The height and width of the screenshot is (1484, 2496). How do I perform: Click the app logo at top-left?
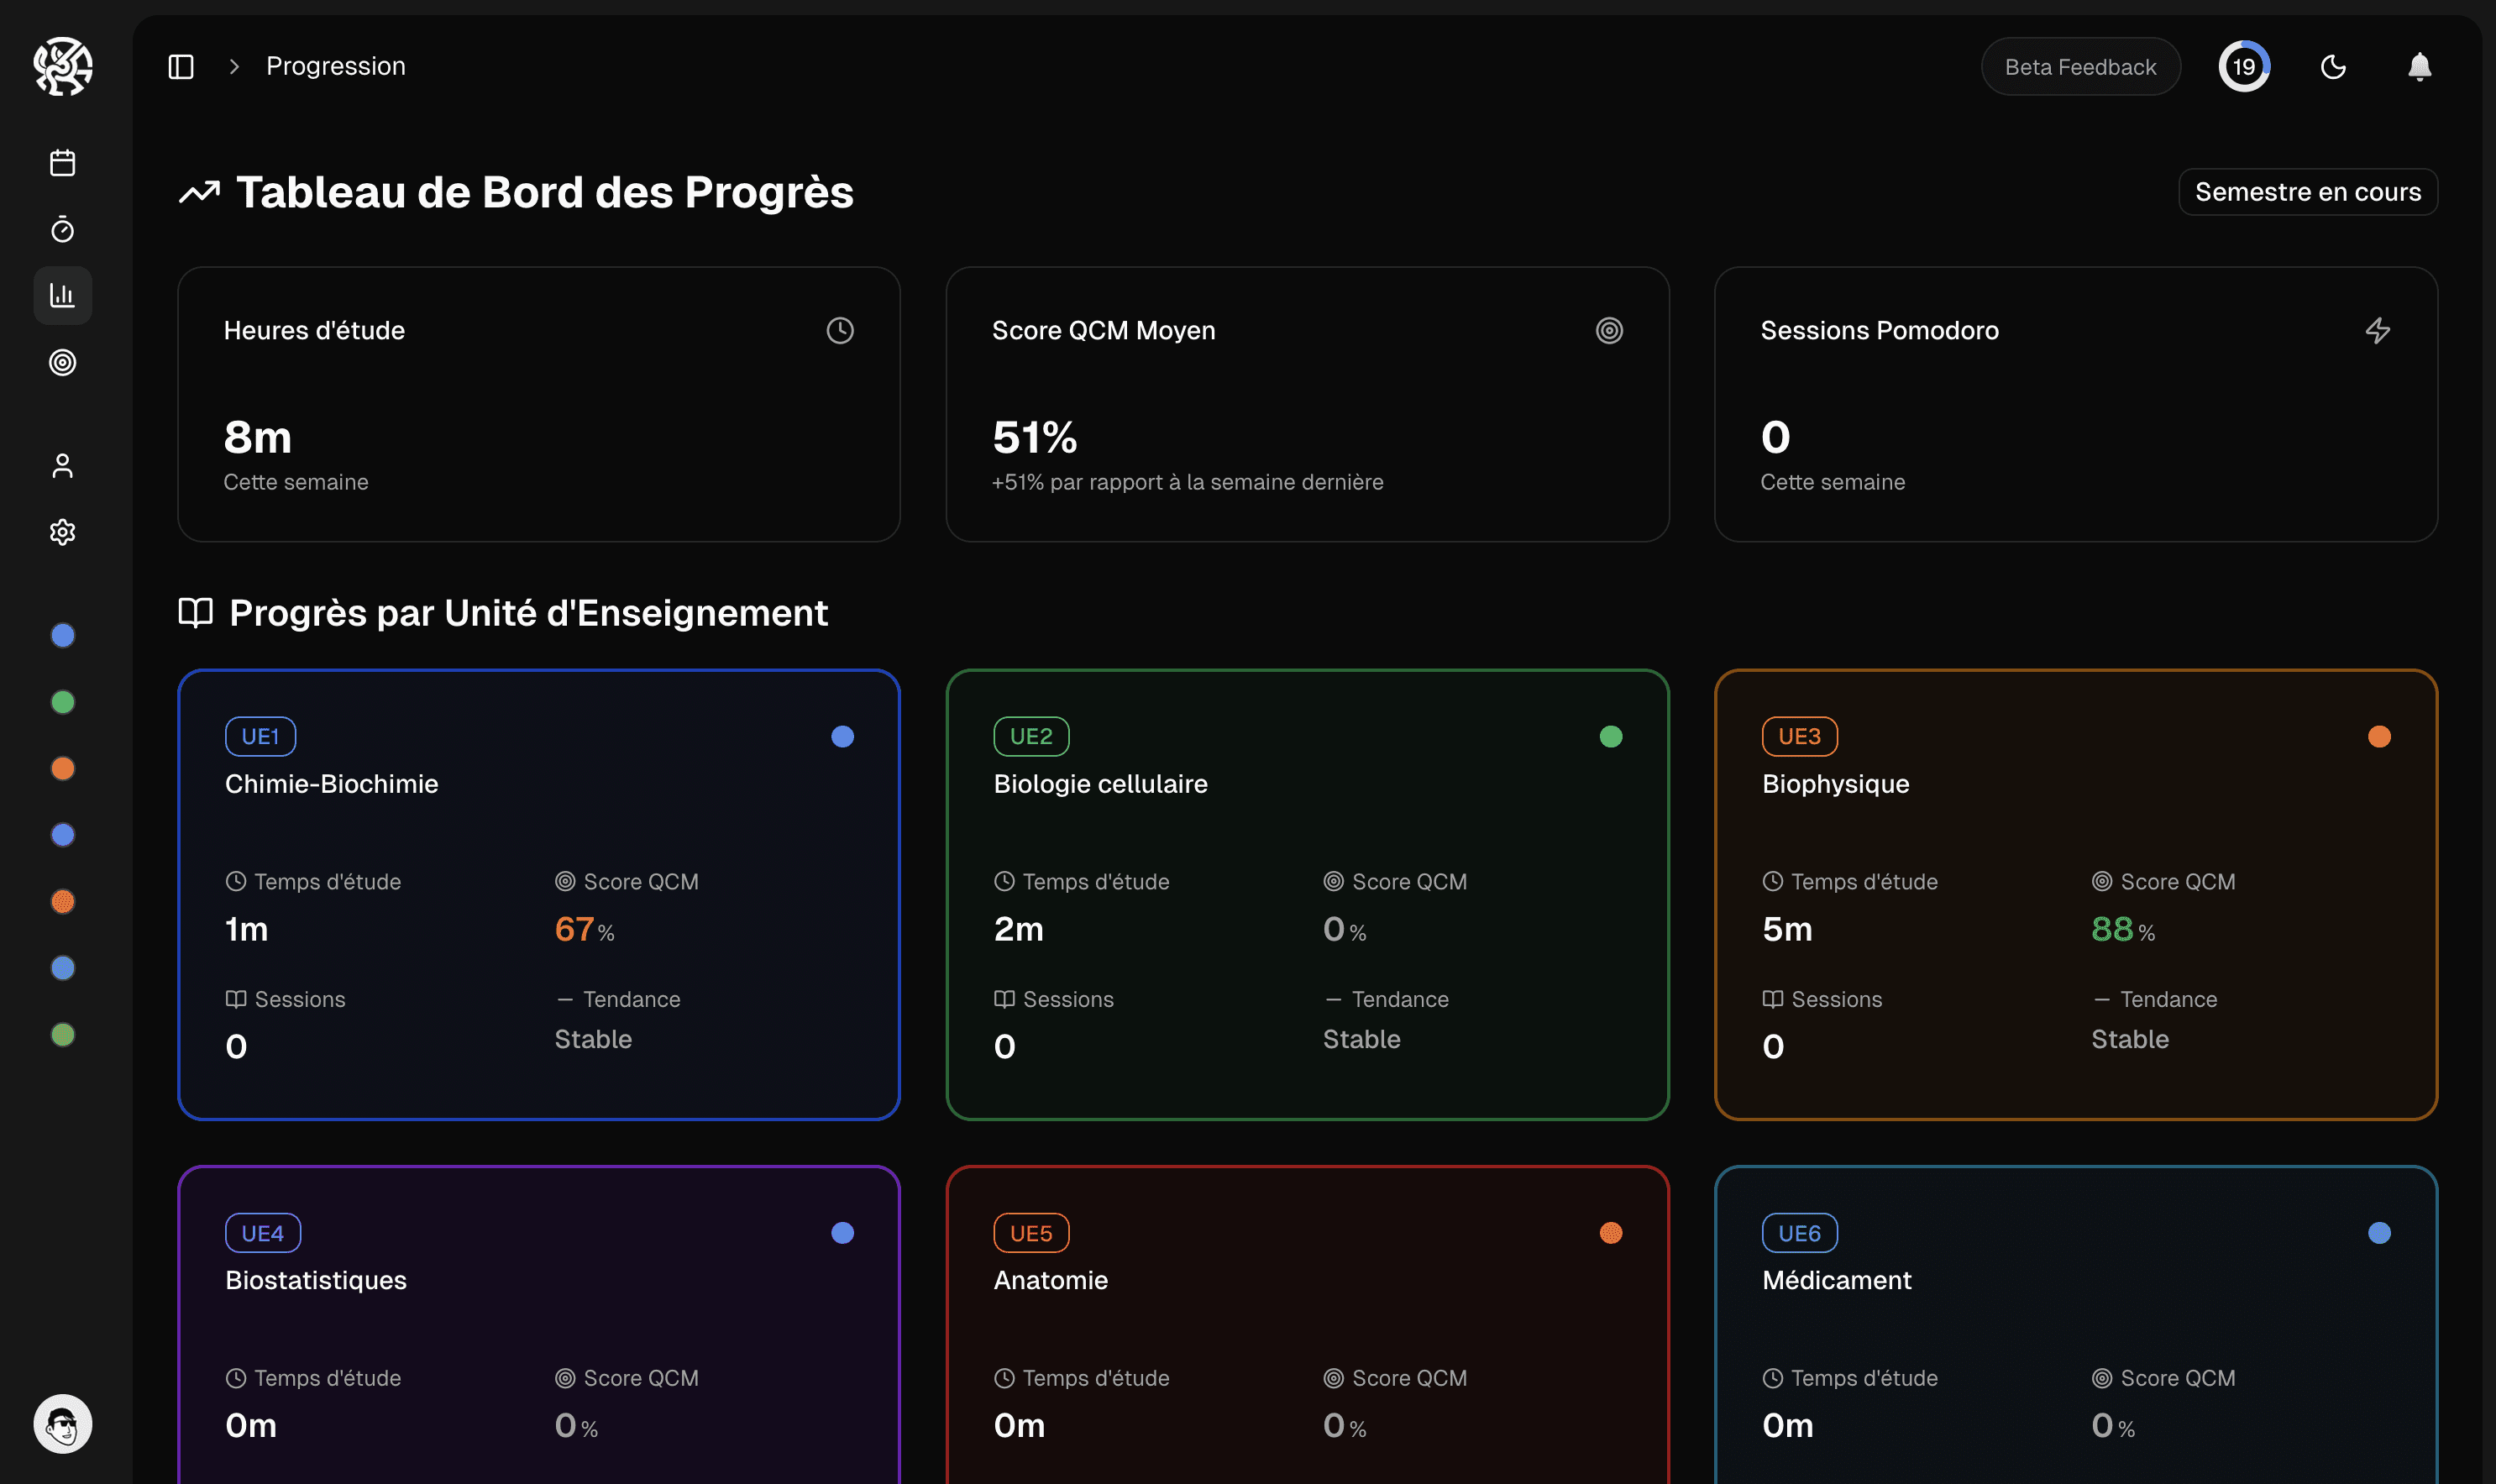62,67
